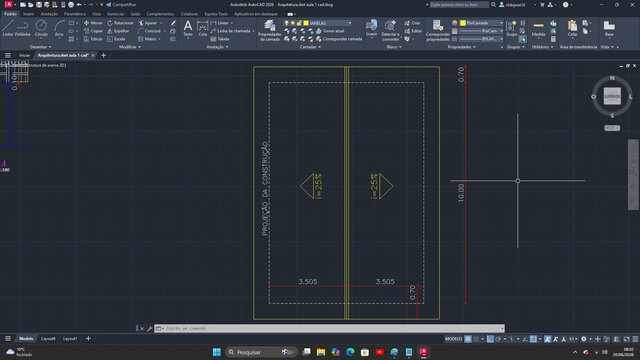Click the yellow layer color swatch
This screenshot has width=640, height=360.
(306, 23)
